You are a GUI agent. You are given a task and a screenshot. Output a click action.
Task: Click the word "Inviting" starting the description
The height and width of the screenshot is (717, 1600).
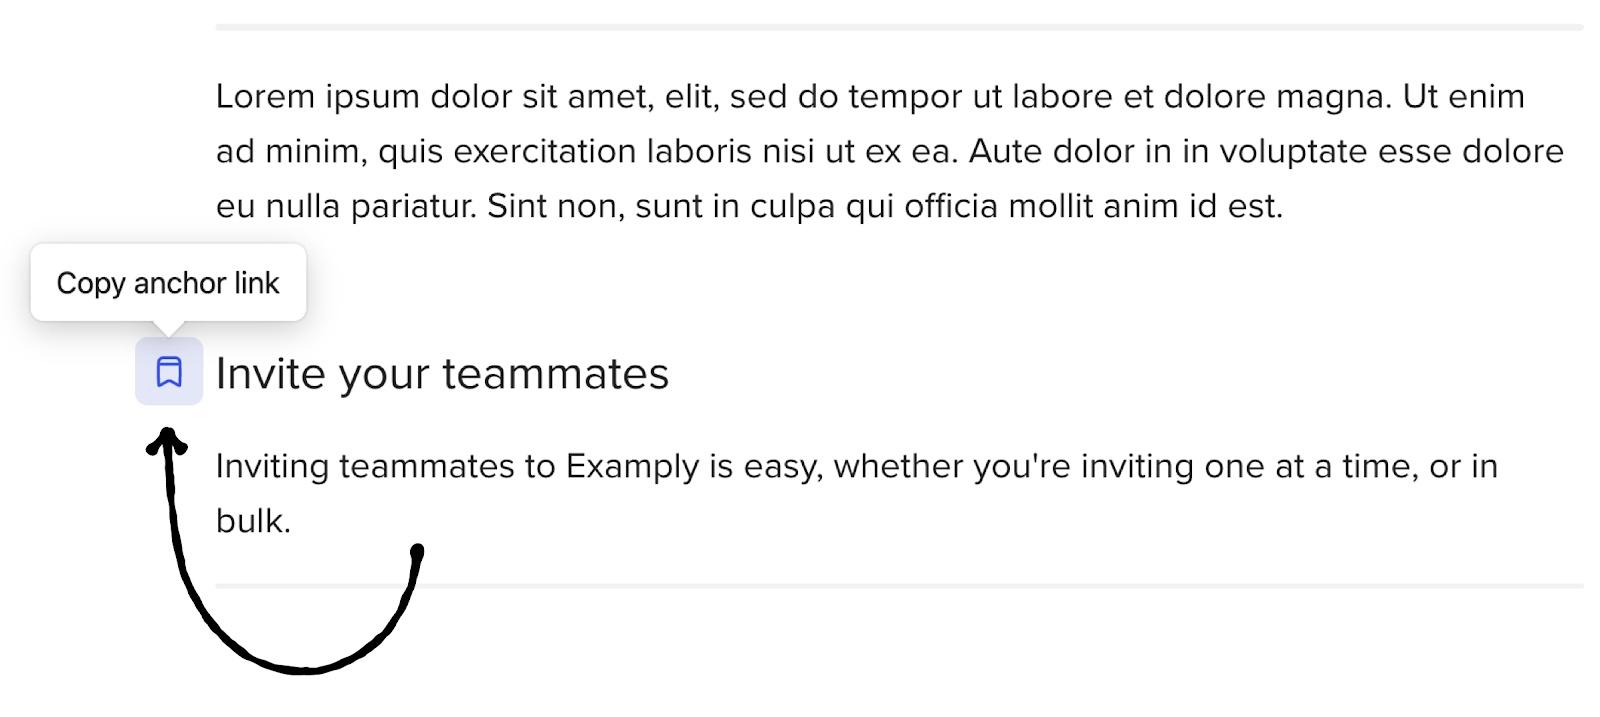[272, 467]
